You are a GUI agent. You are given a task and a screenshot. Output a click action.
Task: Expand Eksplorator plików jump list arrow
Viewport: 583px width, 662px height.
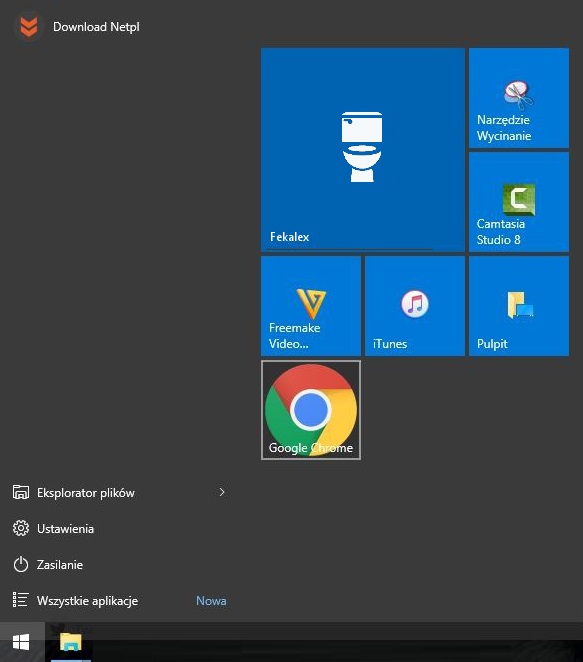(222, 492)
